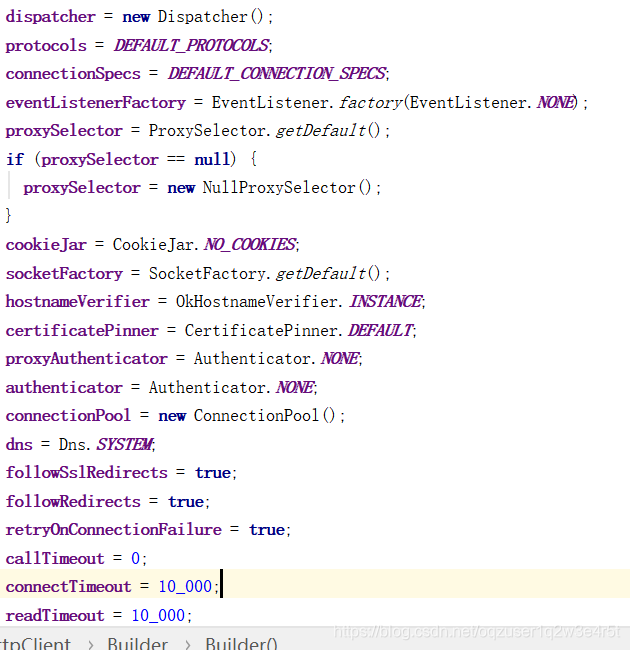
Task: Click the callTimeout value 0
Action: coord(136,558)
